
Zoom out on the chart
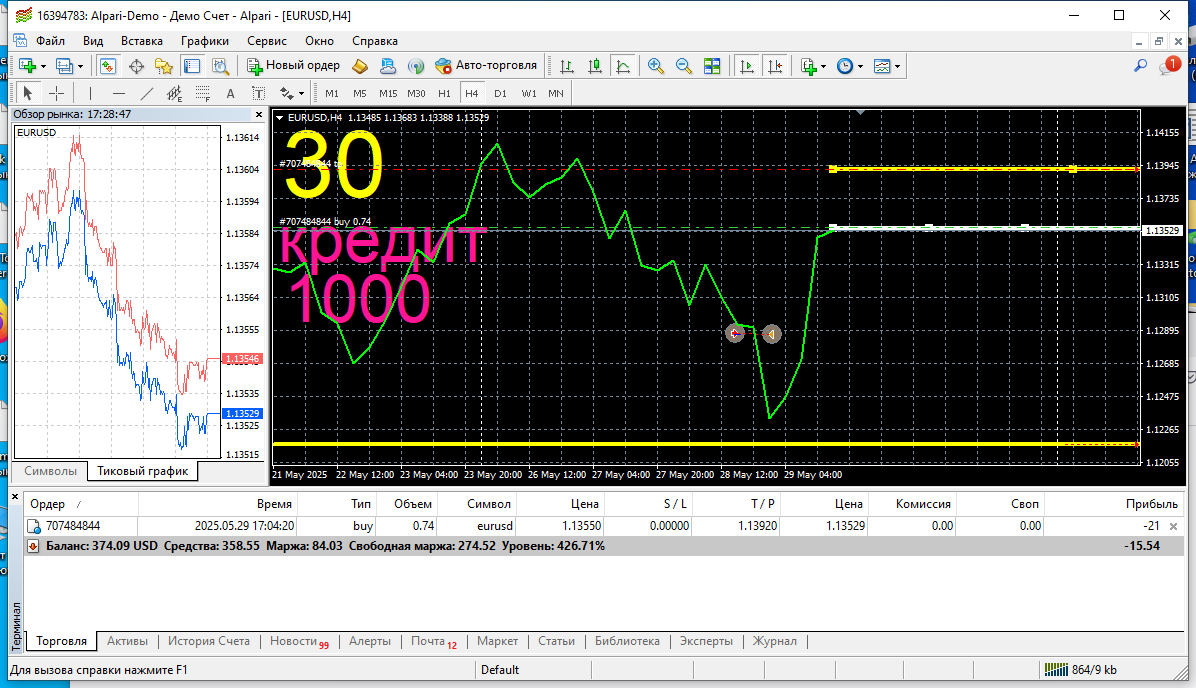(x=683, y=66)
